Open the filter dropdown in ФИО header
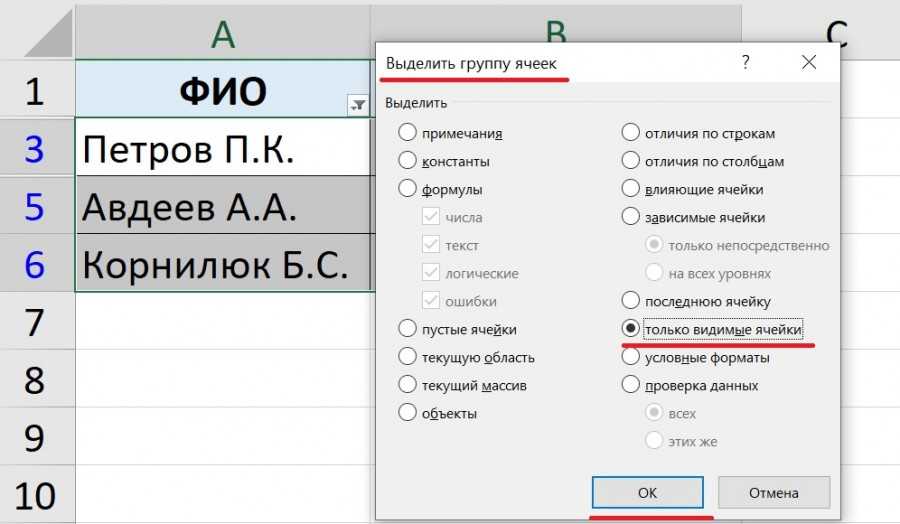The image size is (900, 524). pyautogui.click(x=357, y=105)
